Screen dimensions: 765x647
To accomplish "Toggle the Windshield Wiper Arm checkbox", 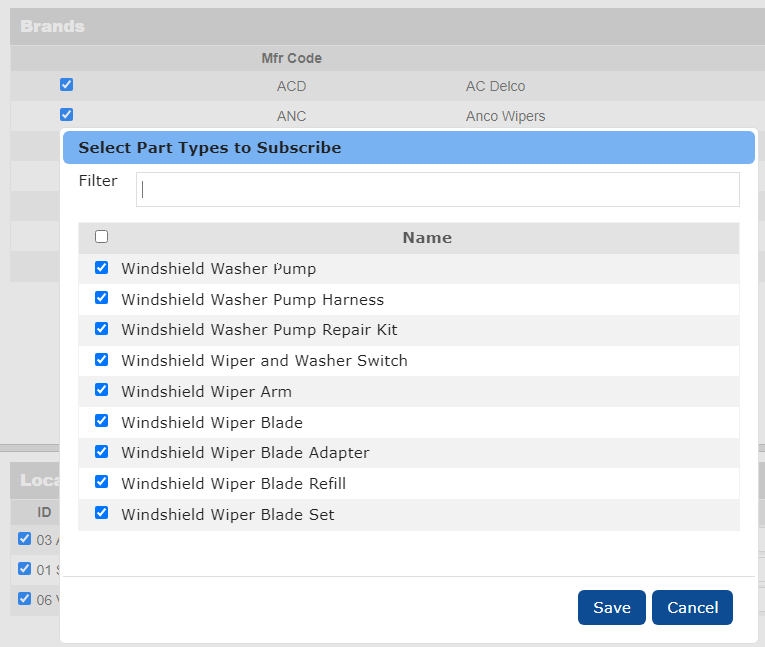I will pyautogui.click(x=101, y=391).
